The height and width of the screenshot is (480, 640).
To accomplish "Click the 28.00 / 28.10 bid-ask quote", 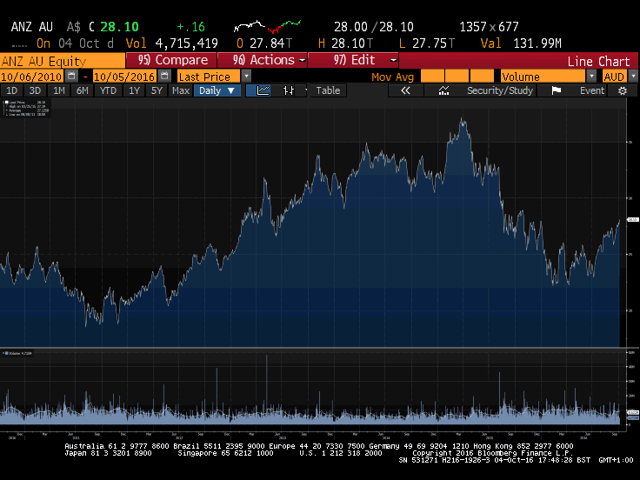I will click(373, 27).
